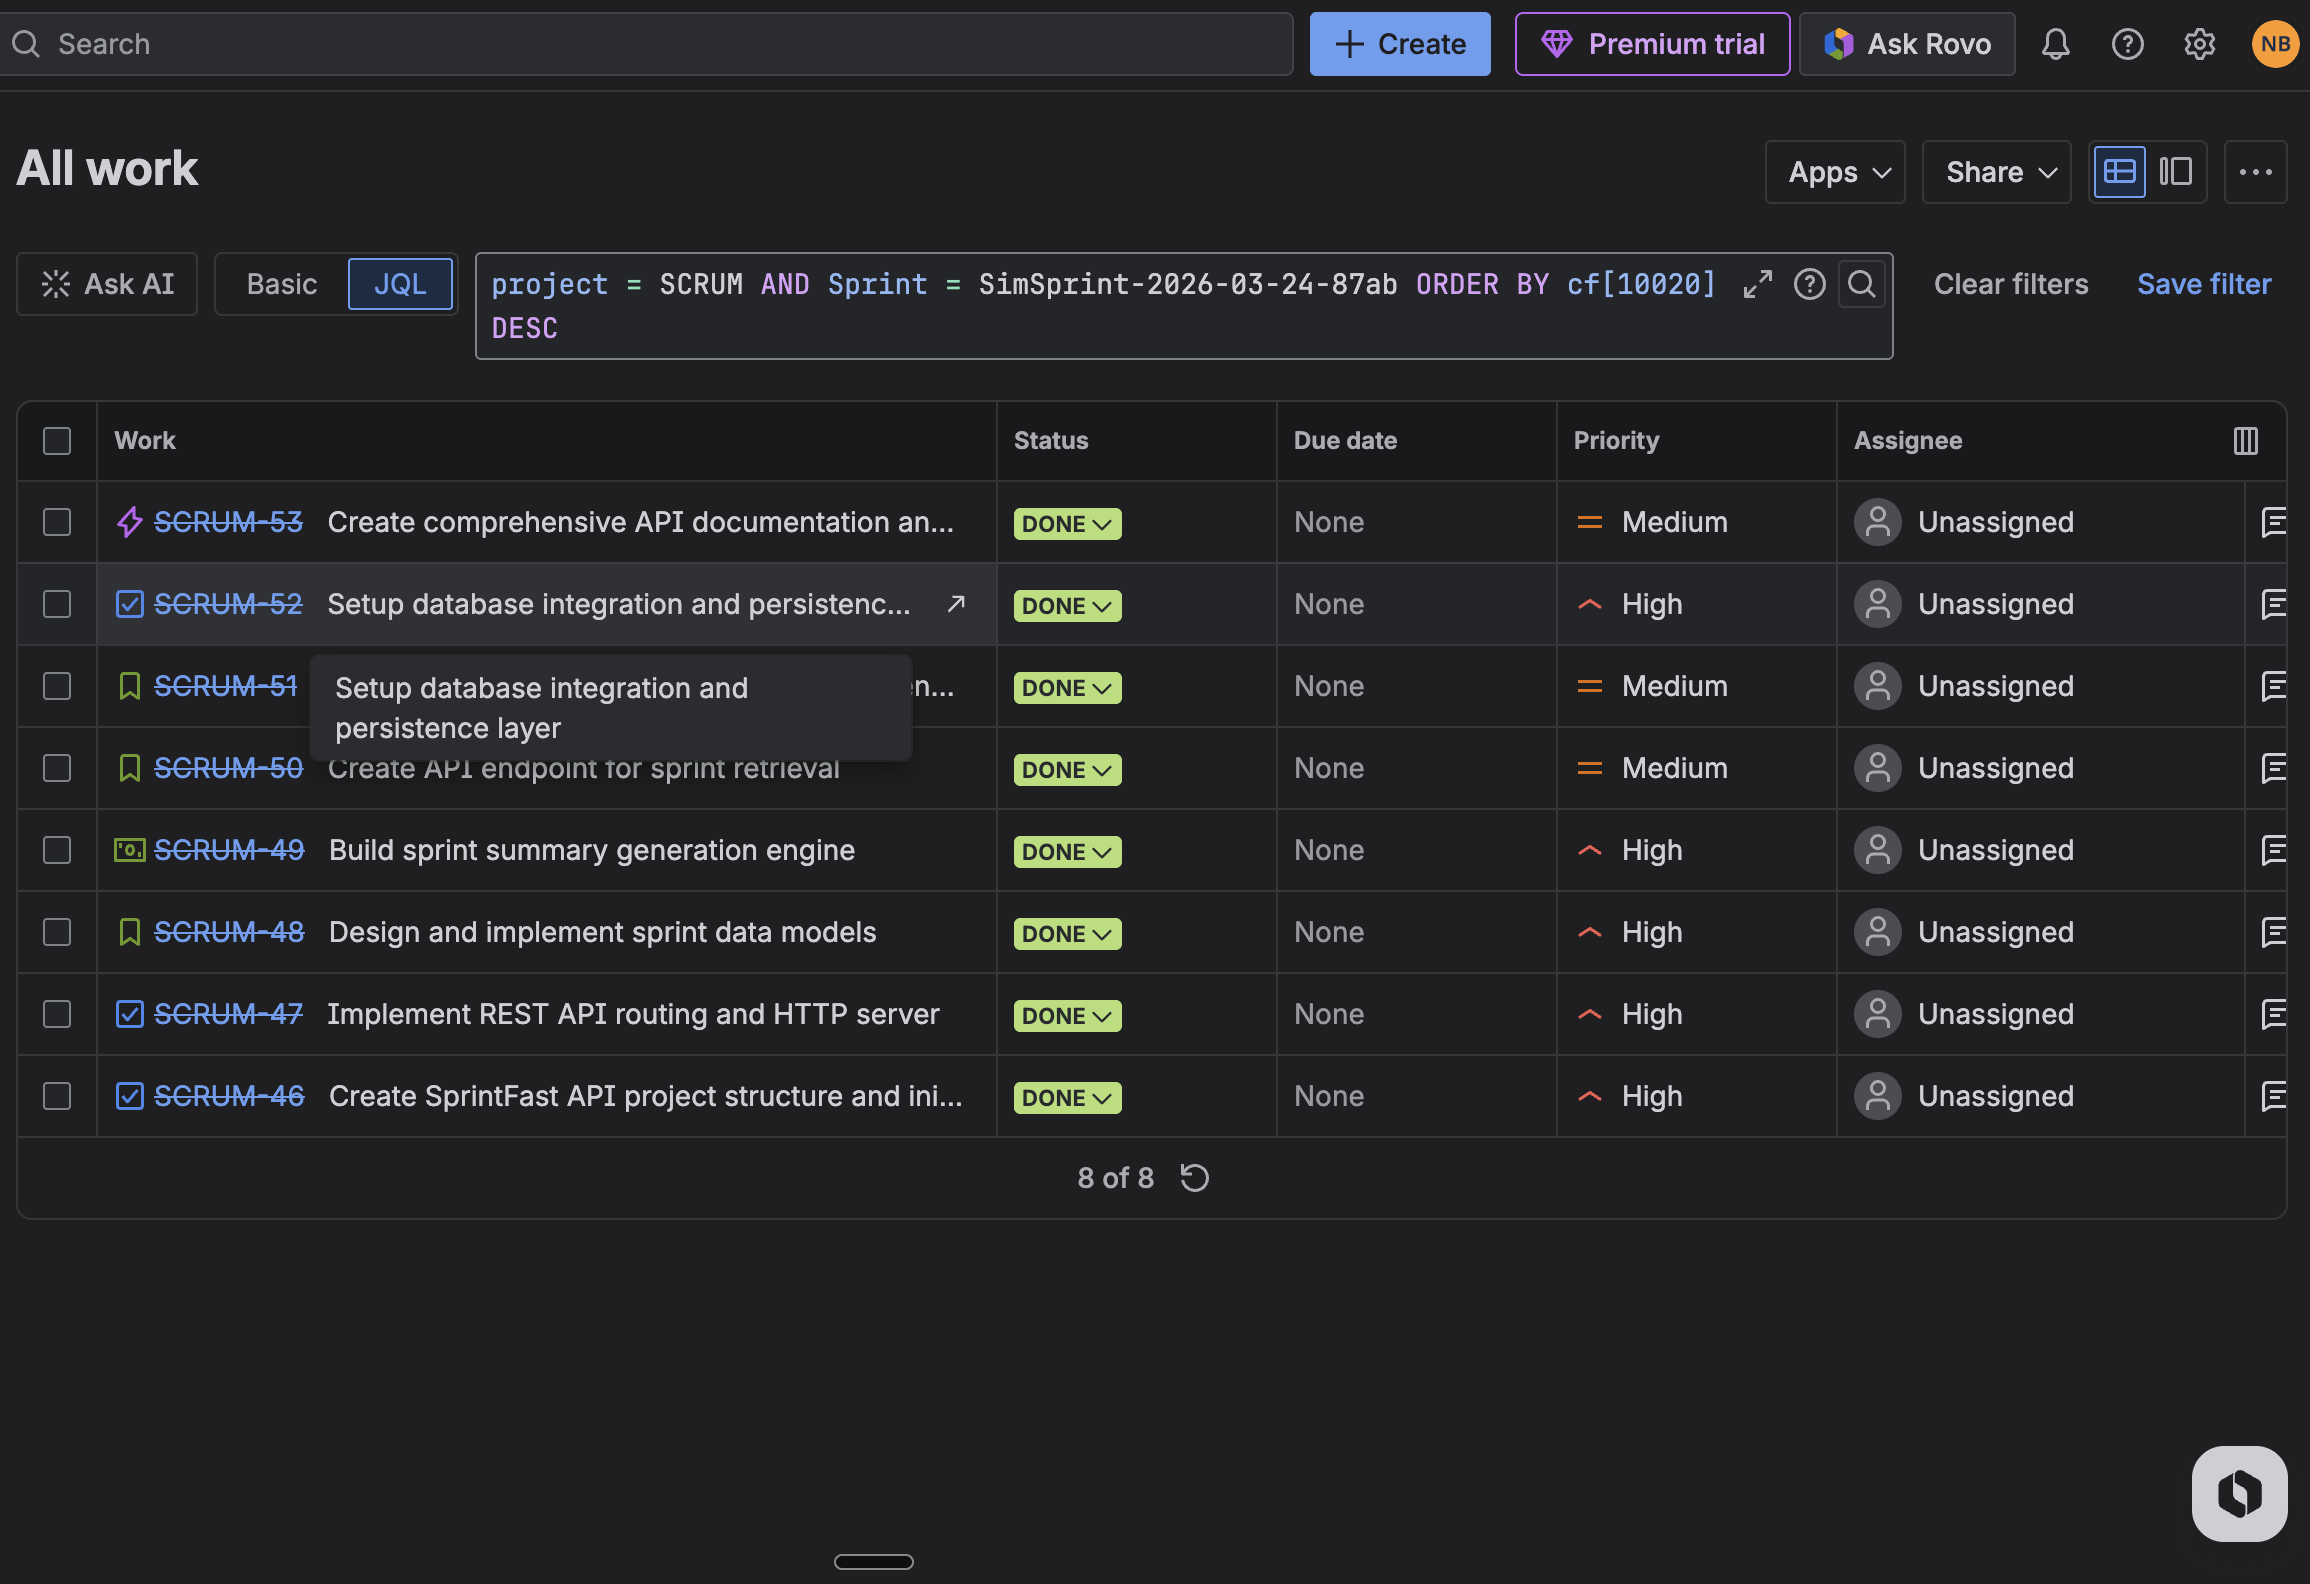The height and width of the screenshot is (1584, 2310).
Task: Open the three-dot more actions menu
Action: pos(2255,172)
